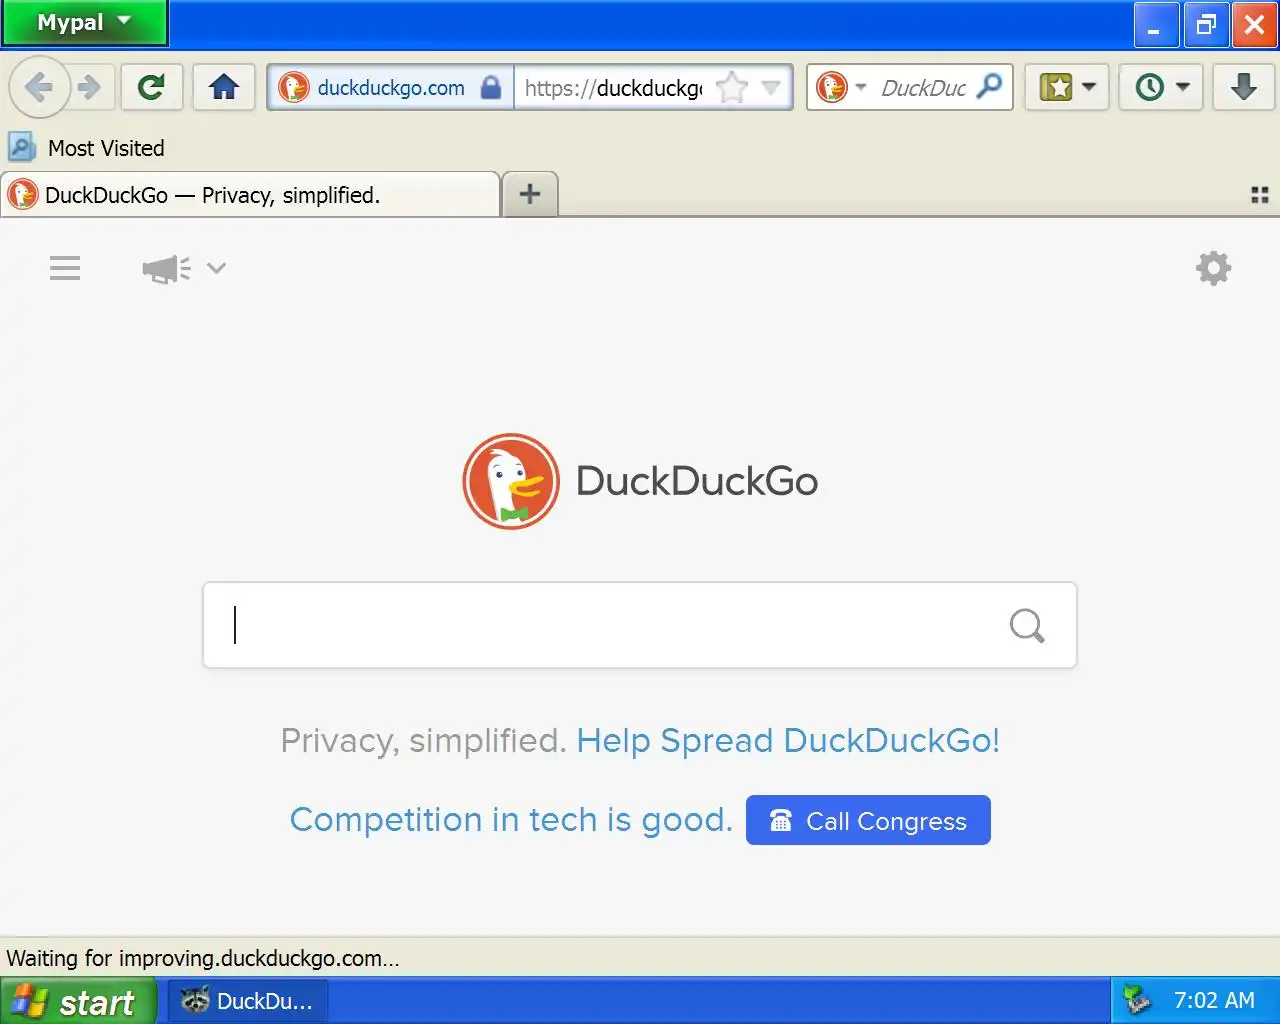Open Competition in tech is good link
1280x1024 pixels.
[x=511, y=820]
